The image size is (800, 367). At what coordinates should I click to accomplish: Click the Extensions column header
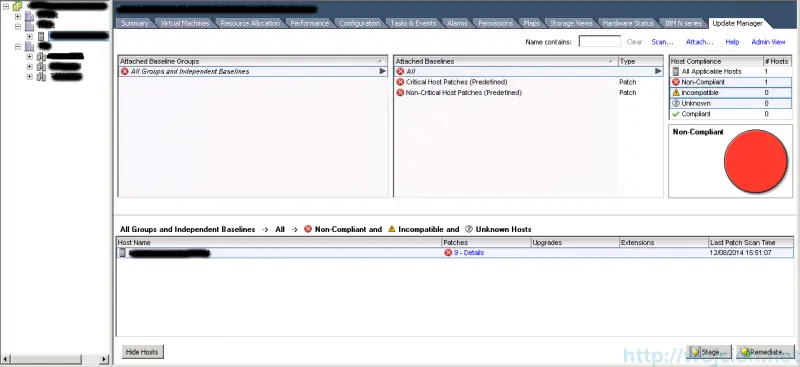tap(664, 242)
